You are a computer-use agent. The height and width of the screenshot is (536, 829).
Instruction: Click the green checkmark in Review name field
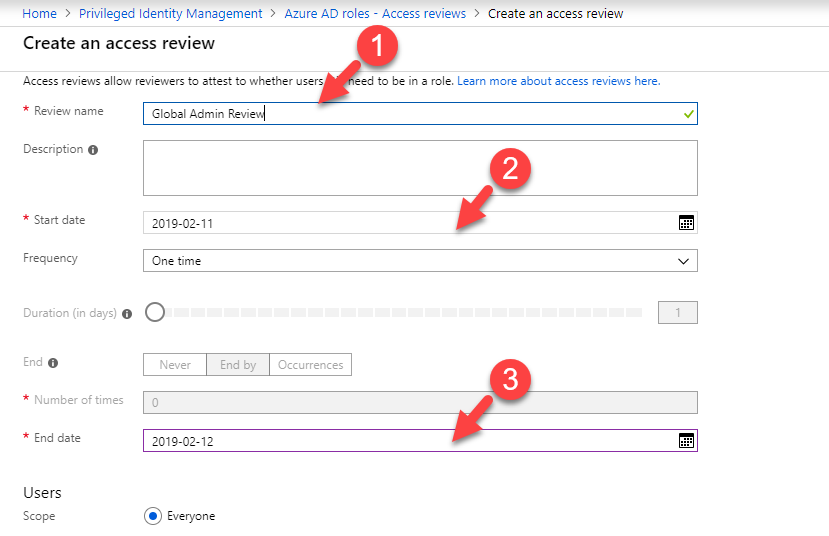point(685,114)
